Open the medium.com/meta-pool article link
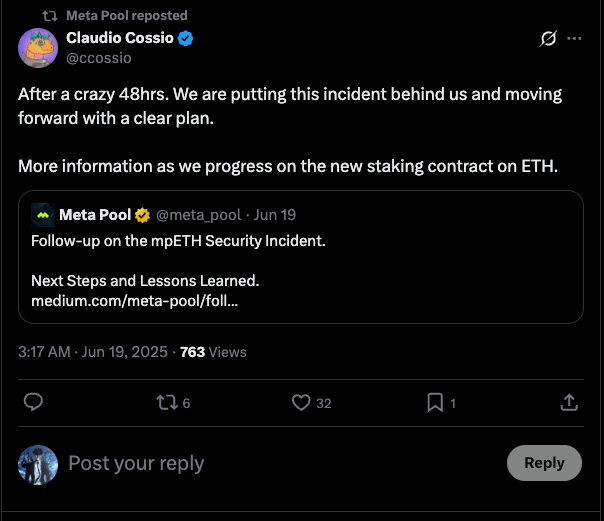 coord(134,300)
